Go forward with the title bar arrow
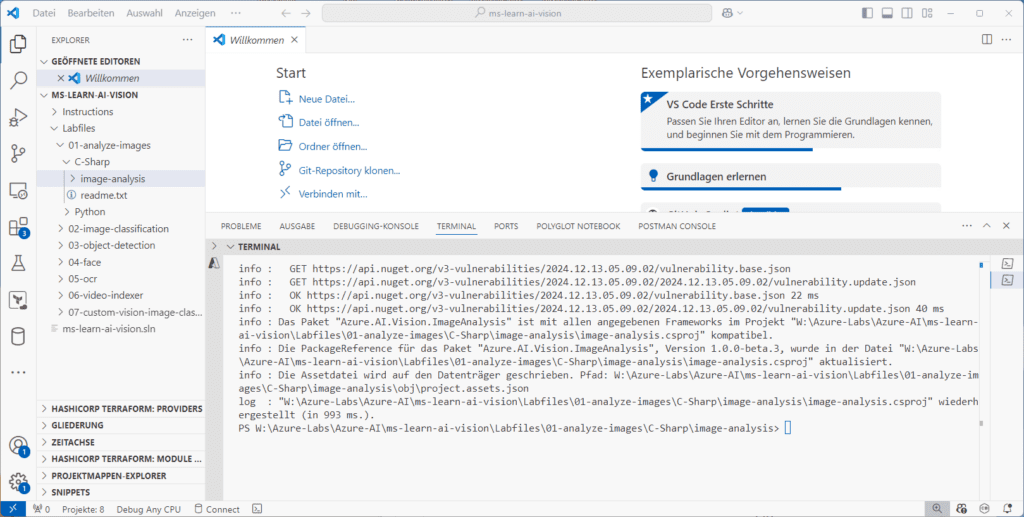The image size is (1024, 517). tap(306, 13)
